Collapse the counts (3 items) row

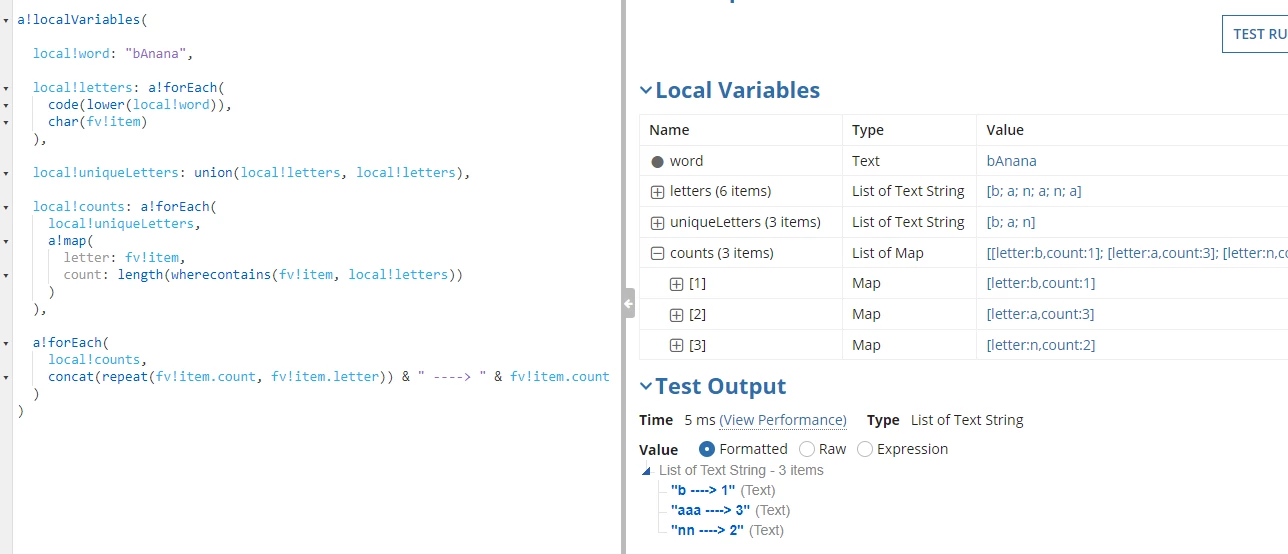658,253
